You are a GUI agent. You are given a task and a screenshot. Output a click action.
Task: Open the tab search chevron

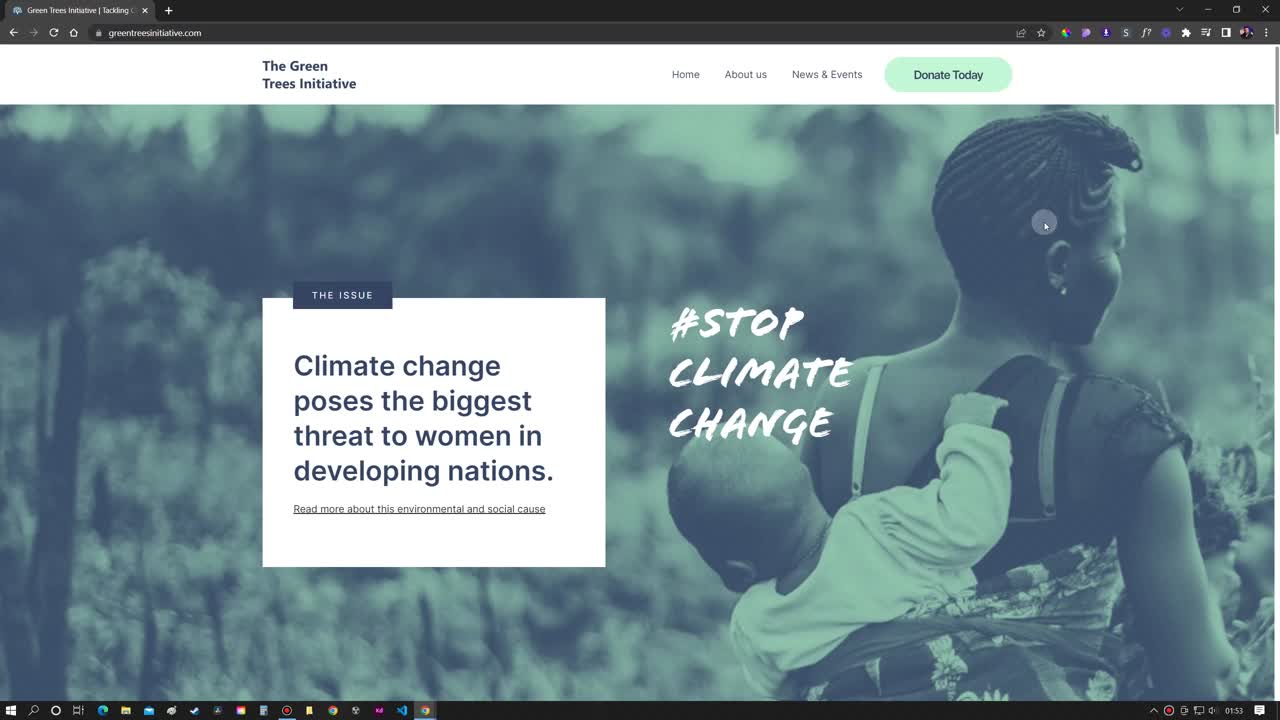tap(1179, 10)
